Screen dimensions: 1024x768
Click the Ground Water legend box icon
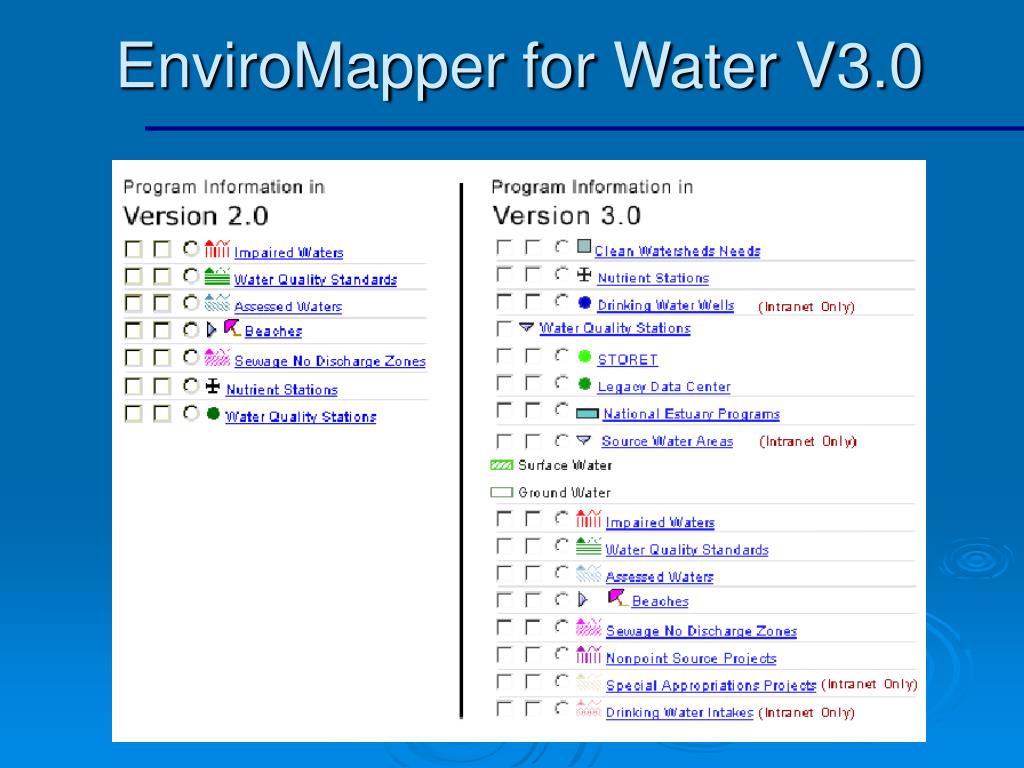click(x=502, y=492)
